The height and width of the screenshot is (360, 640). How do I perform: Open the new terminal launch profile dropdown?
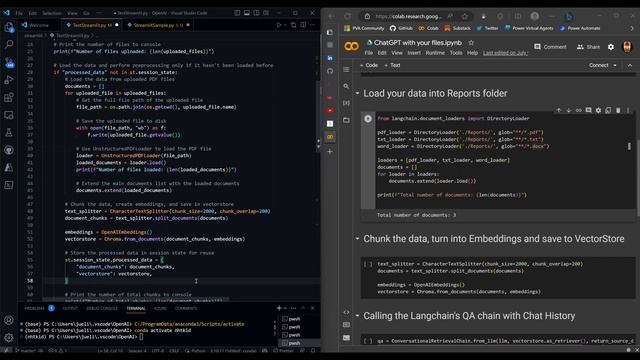tap(285, 308)
